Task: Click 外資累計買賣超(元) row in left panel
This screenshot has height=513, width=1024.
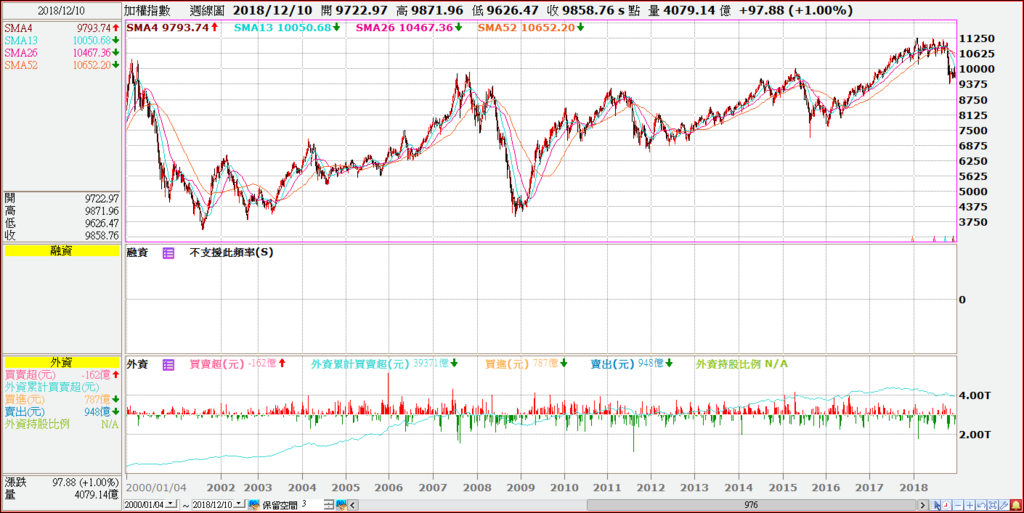Action: pyautogui.click(x=61, y=387)
